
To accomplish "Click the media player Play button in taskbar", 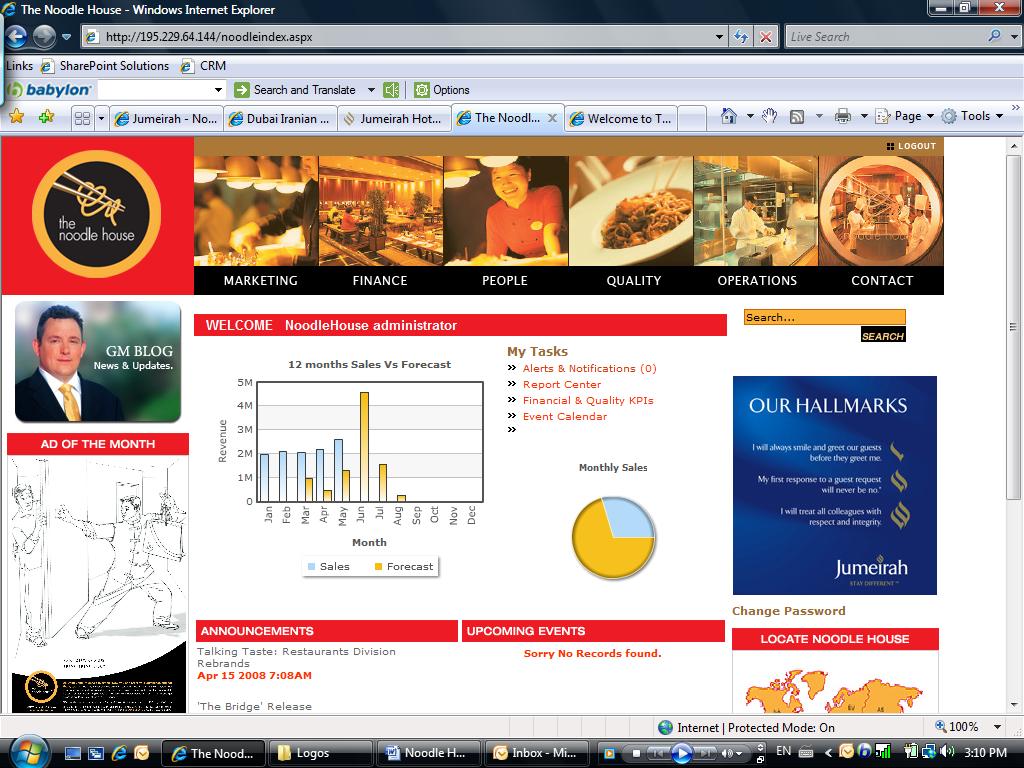I will 681,753.
